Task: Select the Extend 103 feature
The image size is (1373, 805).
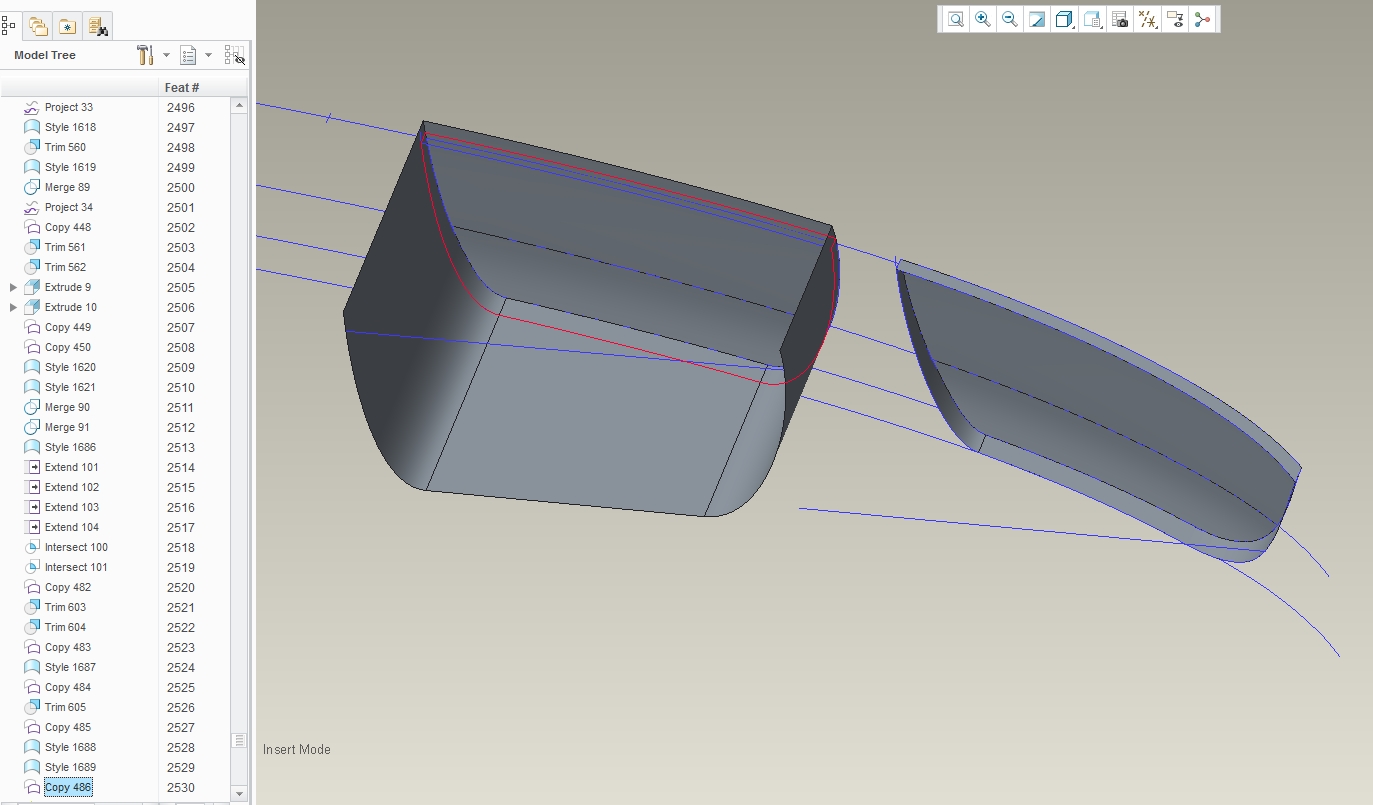Action: point(72,507)
